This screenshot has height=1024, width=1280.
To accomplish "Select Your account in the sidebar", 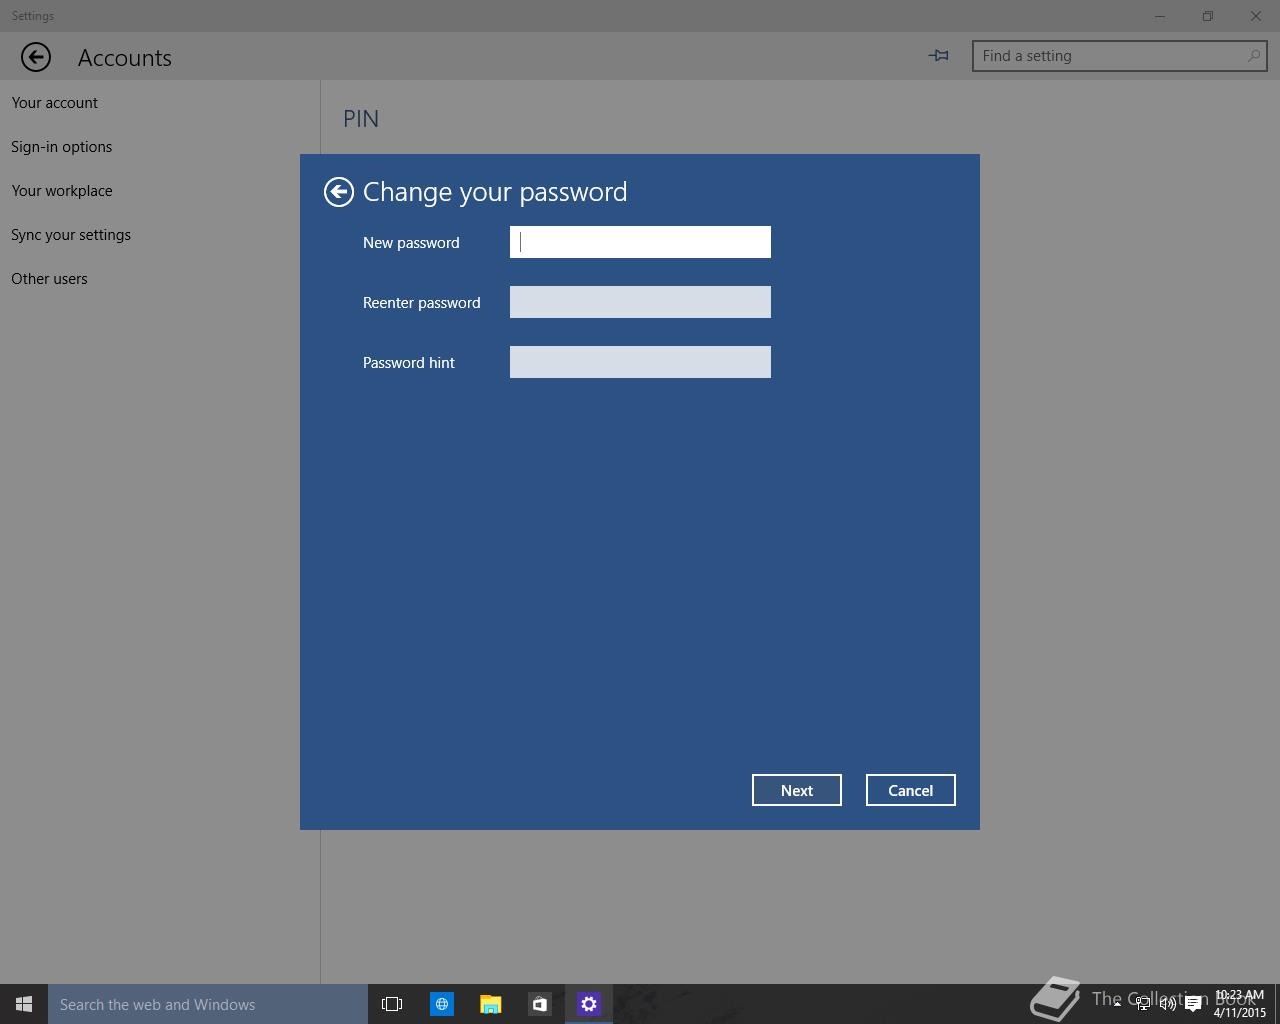I will click(55, 103).
